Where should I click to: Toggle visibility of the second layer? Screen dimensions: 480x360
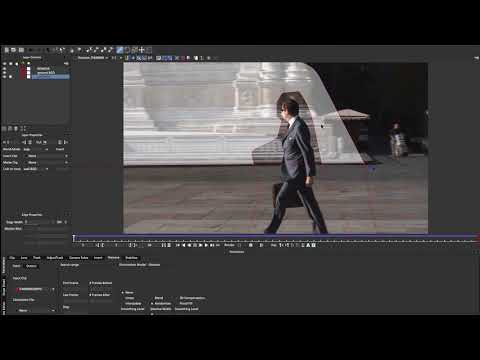[x=4, y=73]
